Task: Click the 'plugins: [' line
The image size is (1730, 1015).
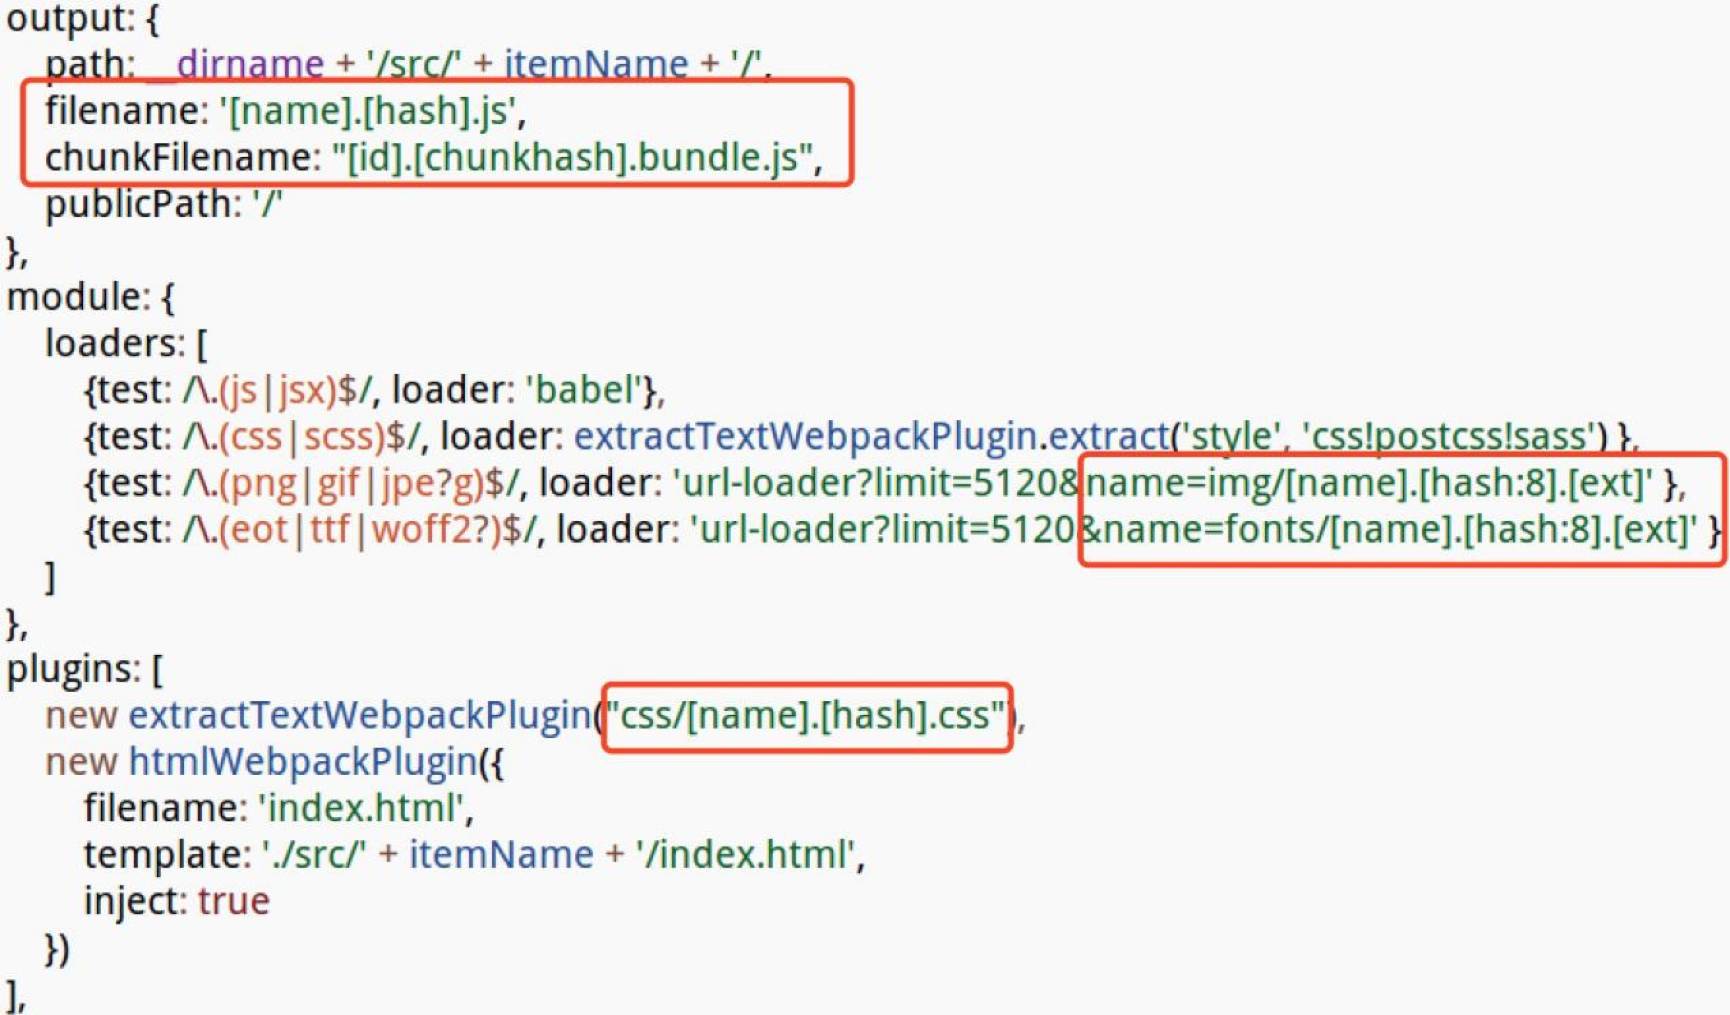Action: pos(85,669)
